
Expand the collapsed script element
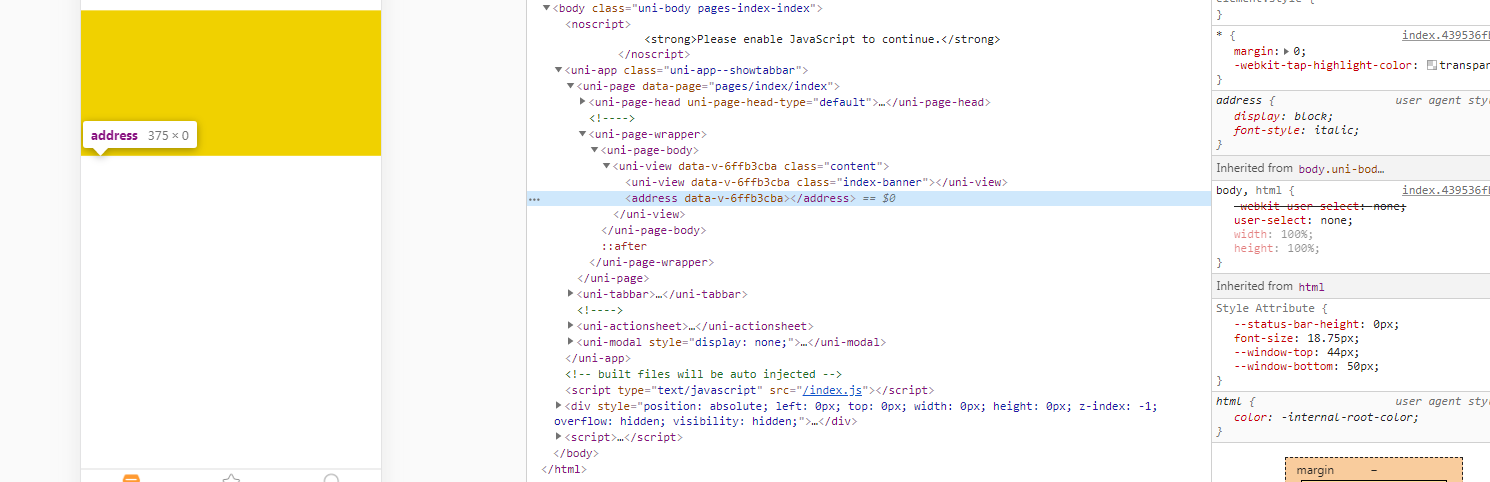point(558,438)
